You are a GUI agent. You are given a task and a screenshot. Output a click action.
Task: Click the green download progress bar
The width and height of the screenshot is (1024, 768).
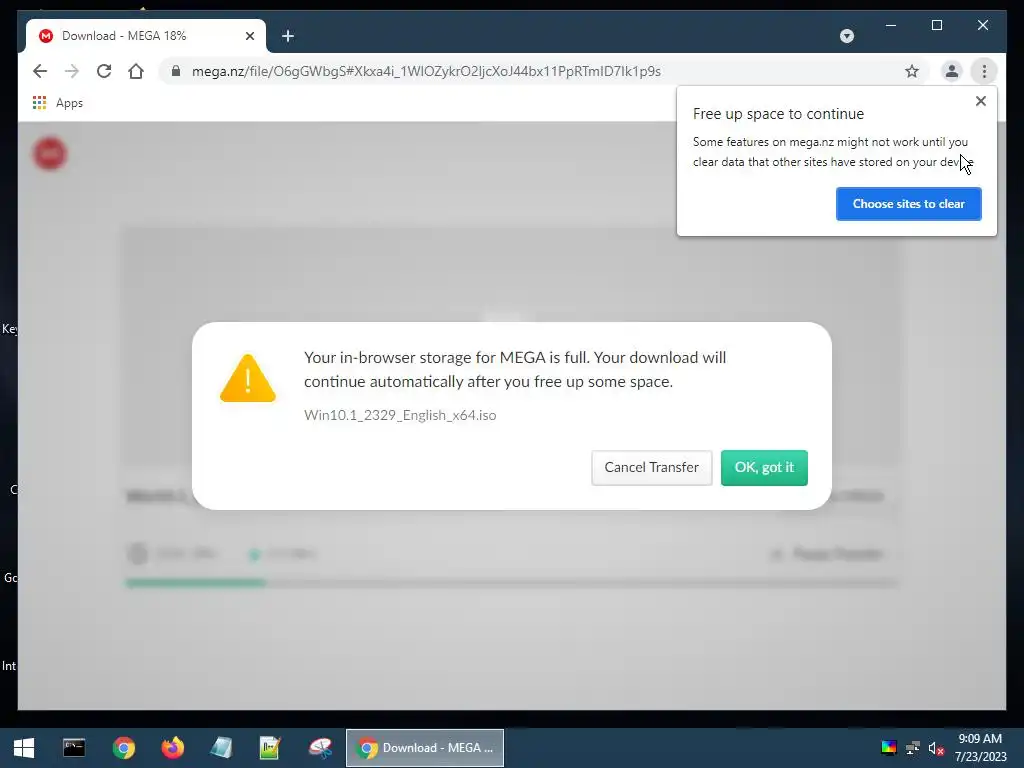[196, 583]
